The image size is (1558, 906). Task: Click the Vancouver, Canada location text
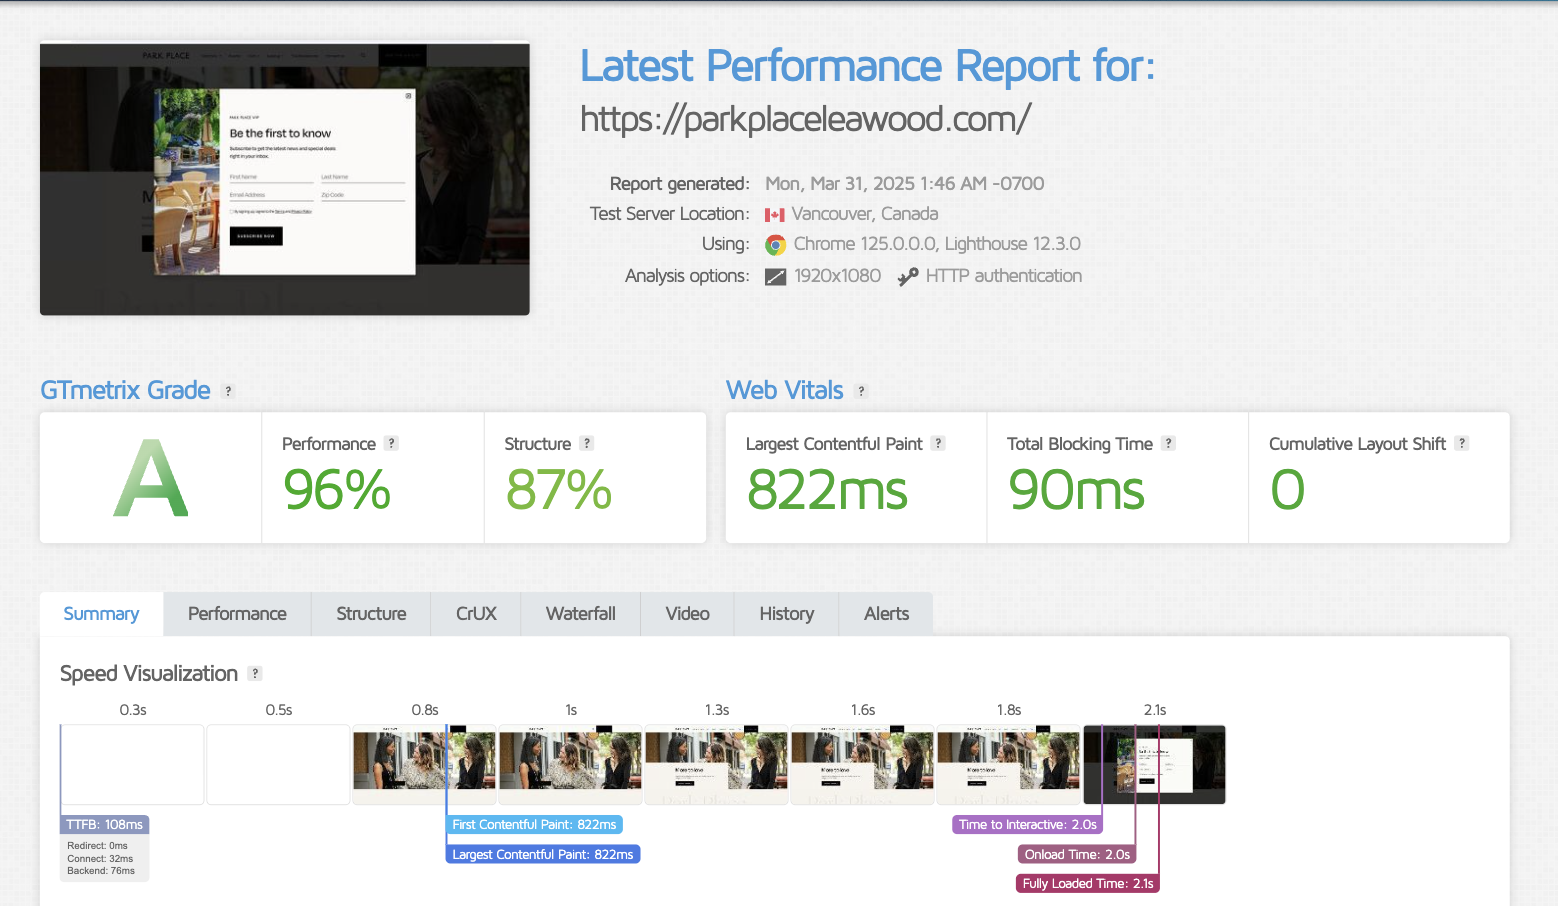point(865,214)
